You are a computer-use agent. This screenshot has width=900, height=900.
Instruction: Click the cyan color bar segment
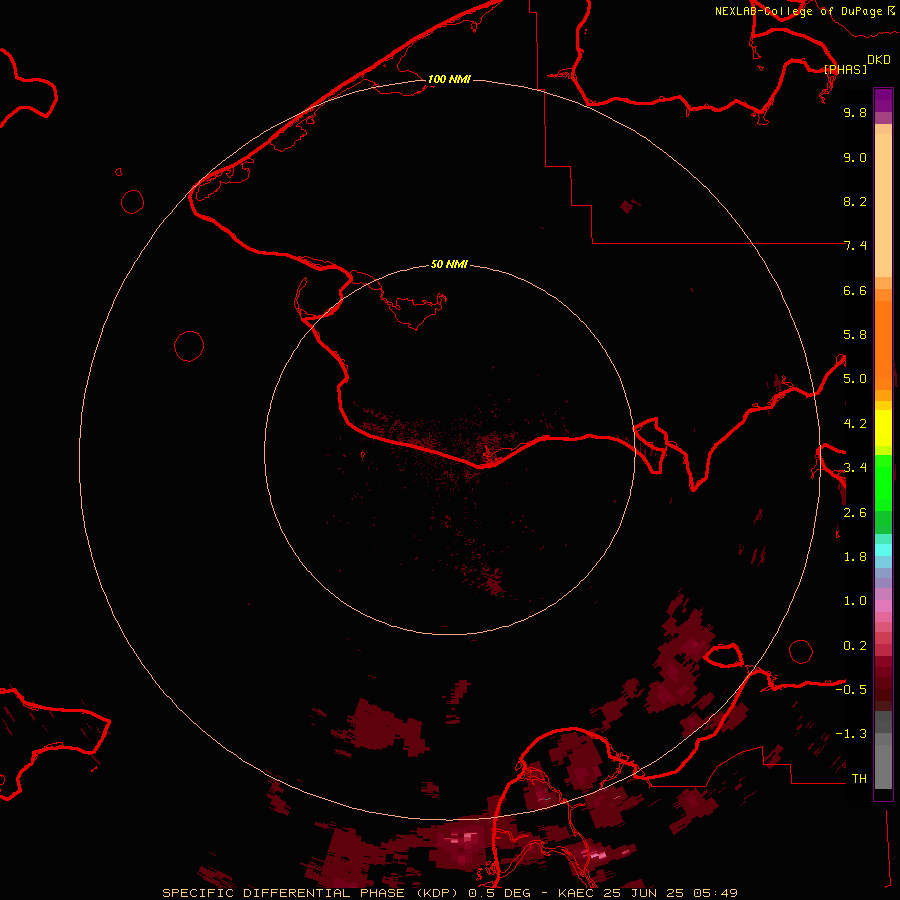tap(883, 550)
